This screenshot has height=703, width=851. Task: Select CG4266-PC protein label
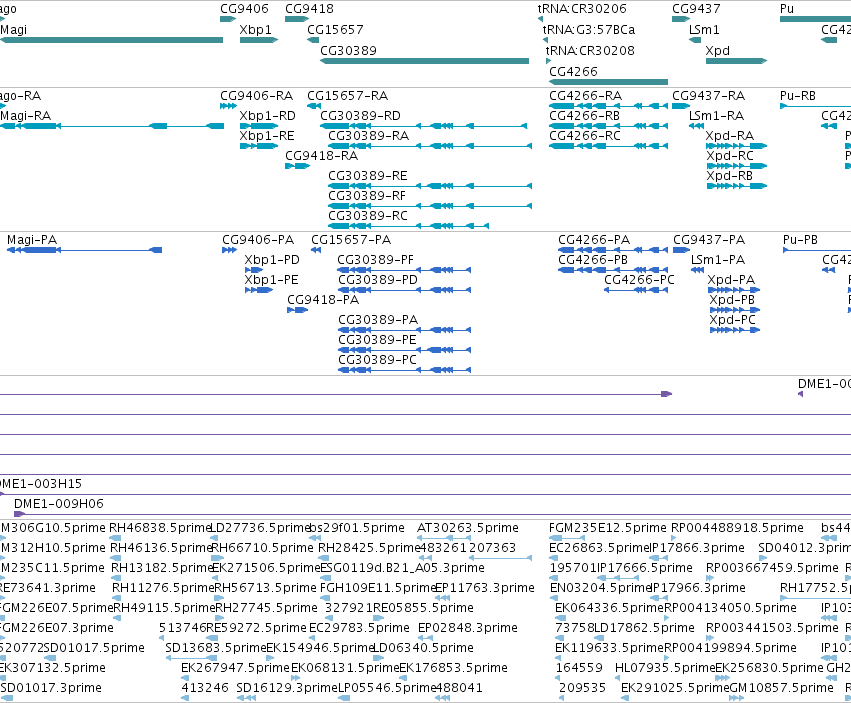(639, 280)
